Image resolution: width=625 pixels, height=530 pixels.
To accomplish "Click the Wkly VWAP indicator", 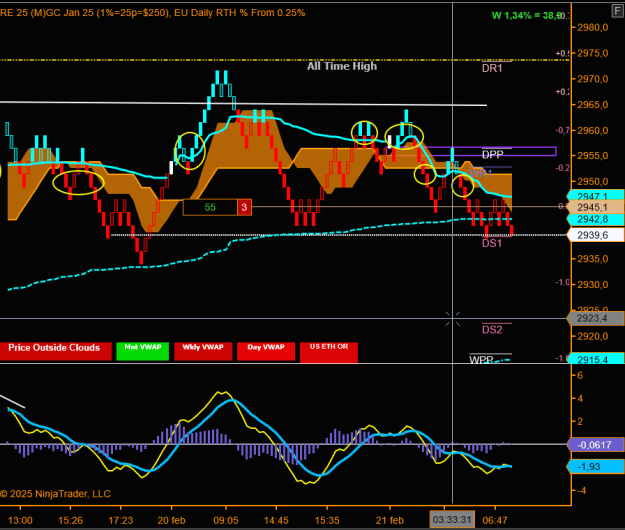I will (203, 351).
